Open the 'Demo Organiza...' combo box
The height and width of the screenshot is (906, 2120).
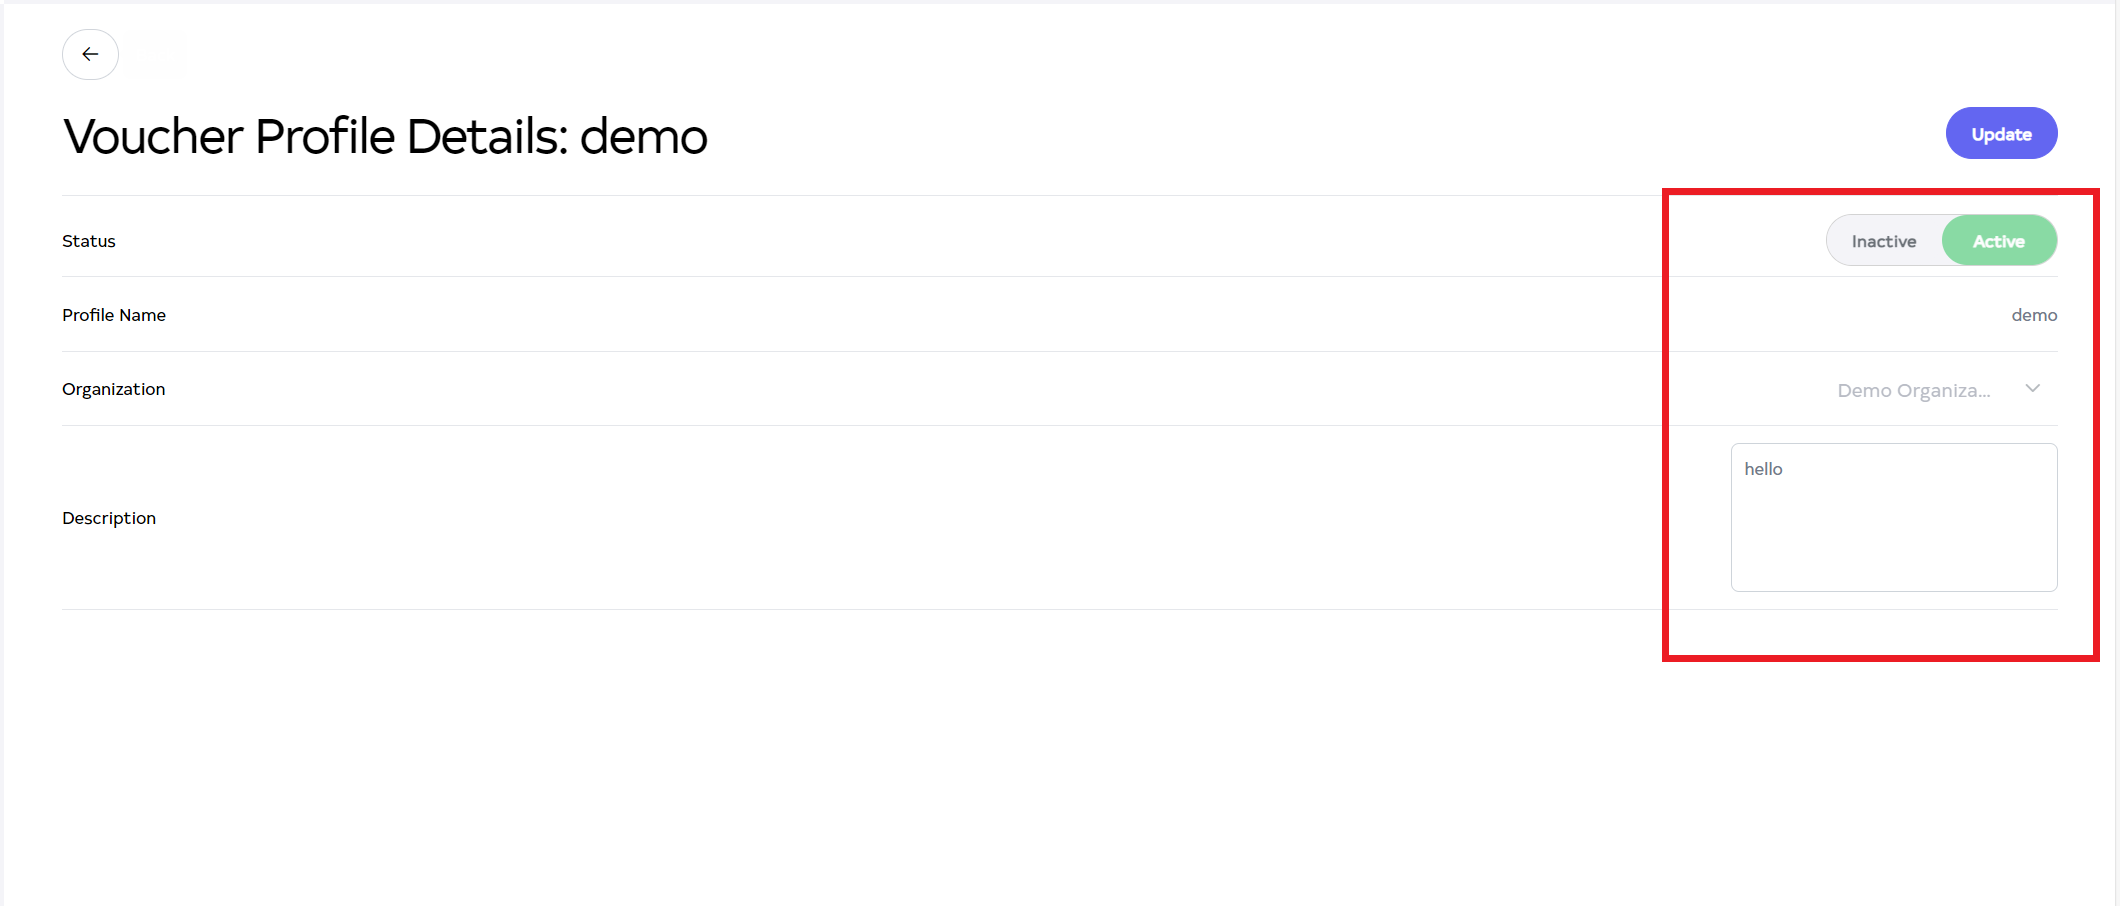tap(1914, 390)
